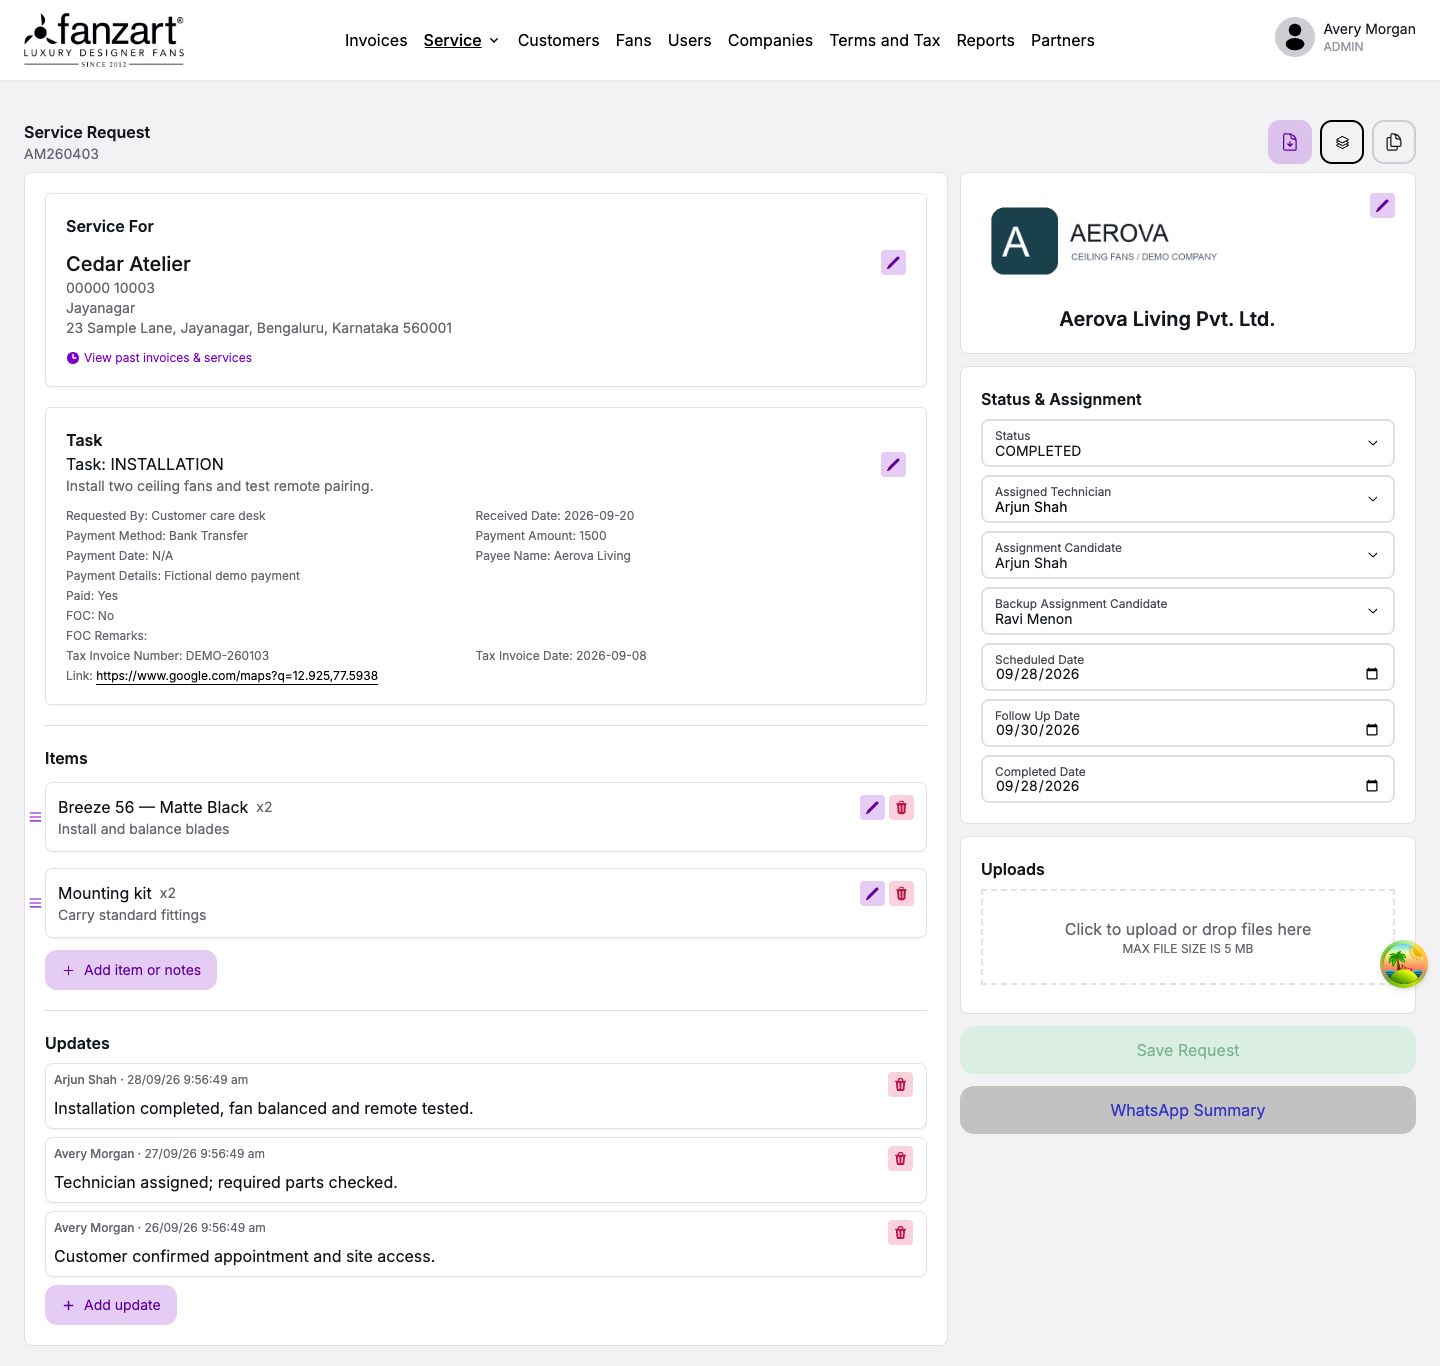Delete the Breeze 56 Matte Black item
The height and width of the screenshot is (1366, 1440).
coord(901,807)
